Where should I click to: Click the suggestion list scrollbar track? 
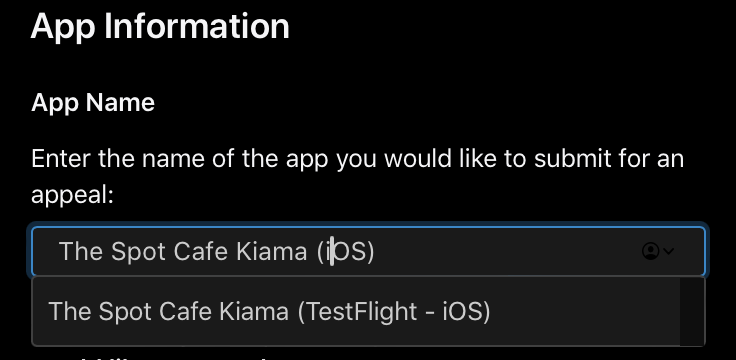coord(692,311)
